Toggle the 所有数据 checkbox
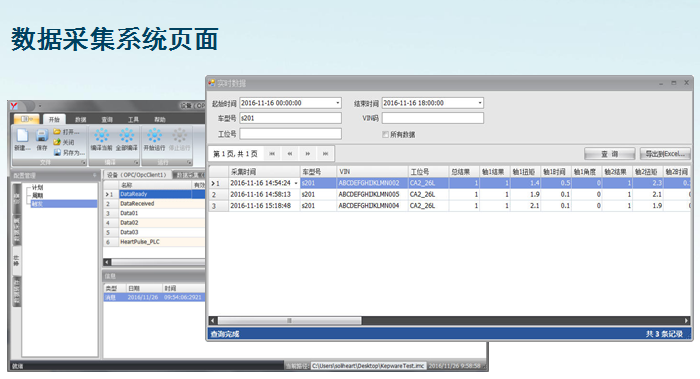The height and width of the screenshot is (379, 700). [385, 134]
